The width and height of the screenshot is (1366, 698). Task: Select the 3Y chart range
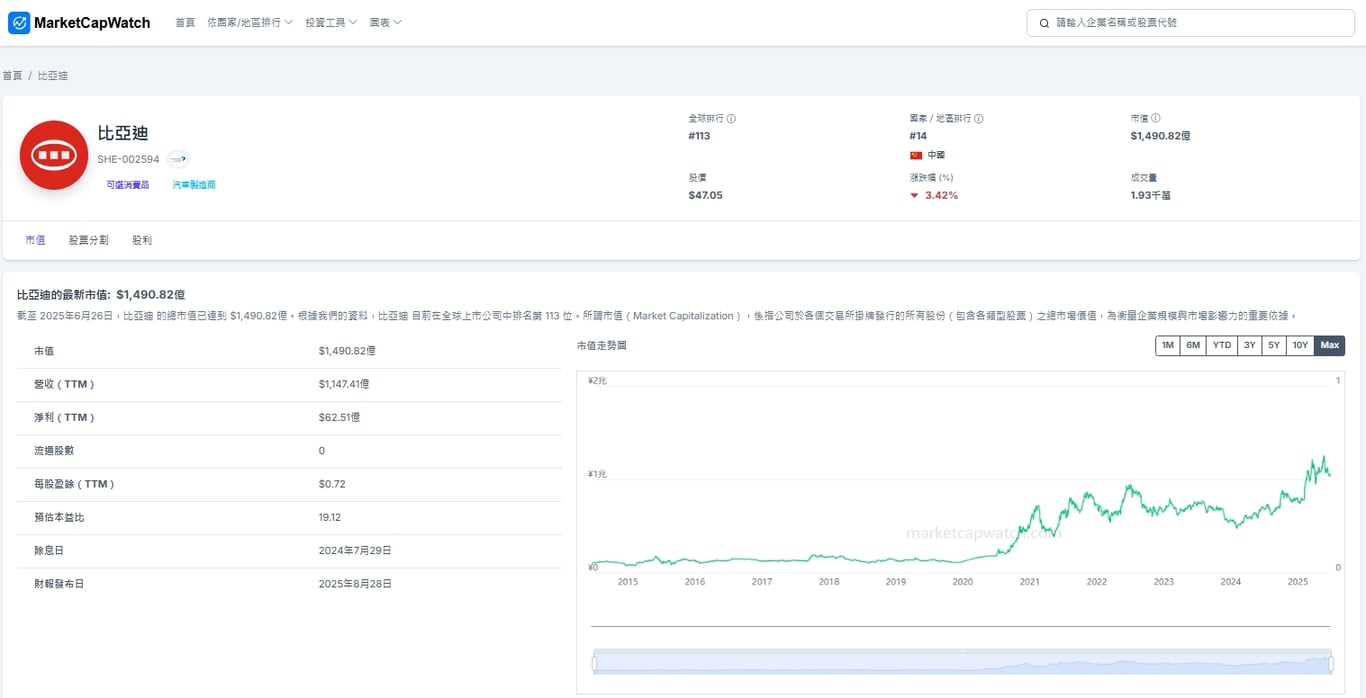[x=1249, y=345]
